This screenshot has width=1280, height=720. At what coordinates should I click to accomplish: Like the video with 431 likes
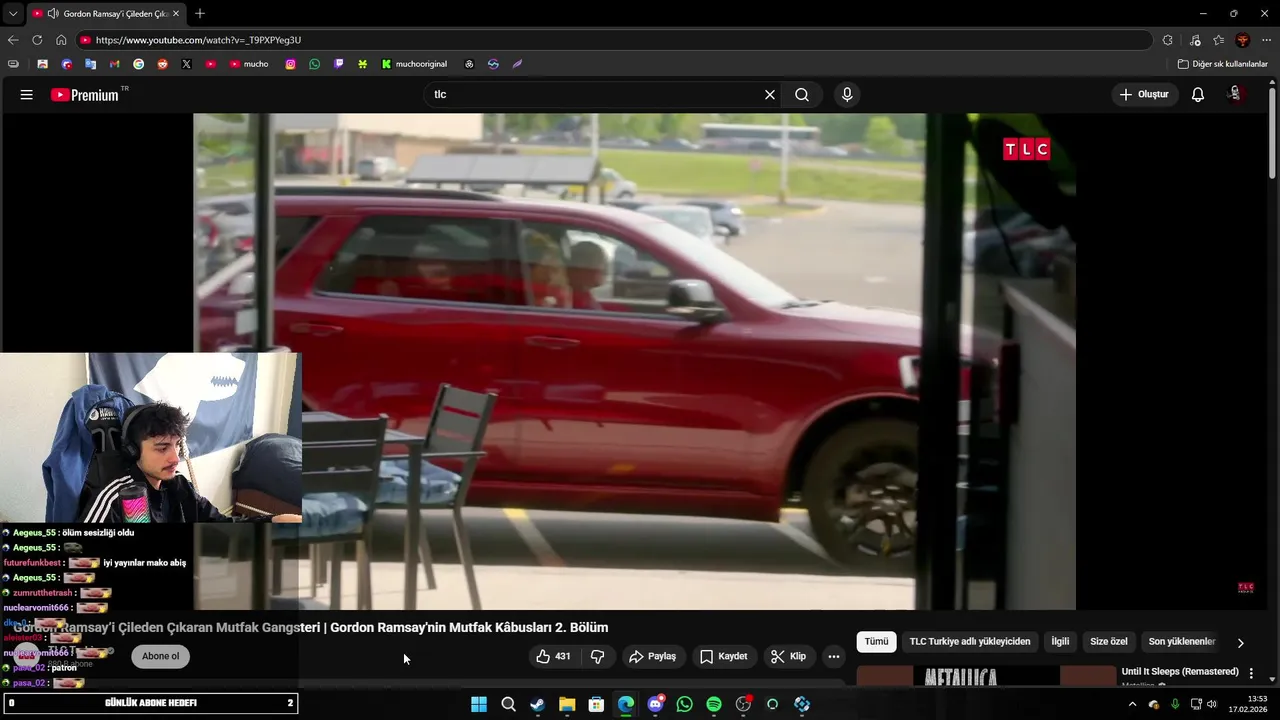(553, 657)
